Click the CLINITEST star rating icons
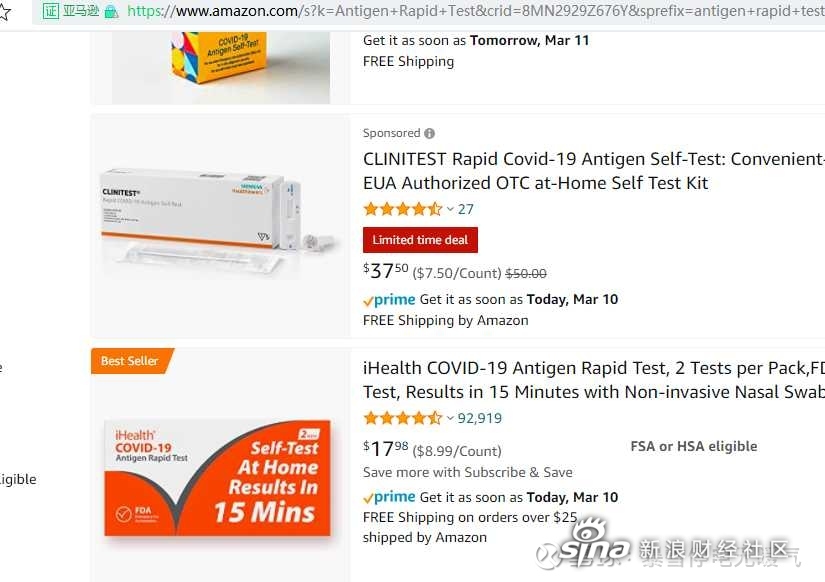The image size is (825, 582). [x=403, y=209]
